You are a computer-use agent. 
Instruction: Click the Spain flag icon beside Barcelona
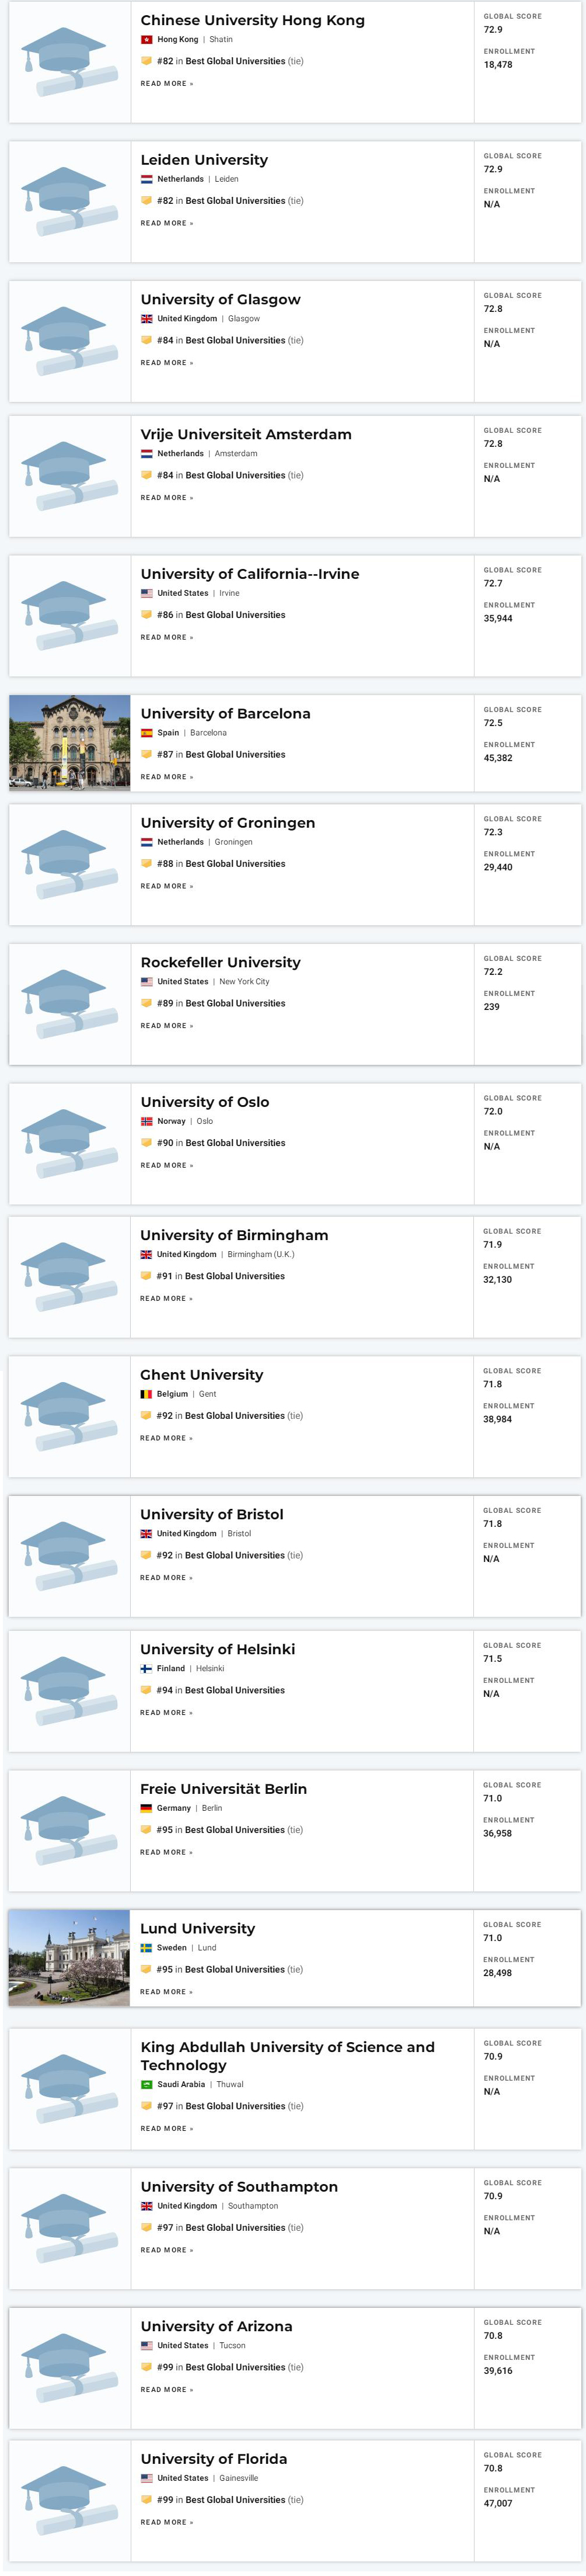pyautogui.click(x=147, y=733)
